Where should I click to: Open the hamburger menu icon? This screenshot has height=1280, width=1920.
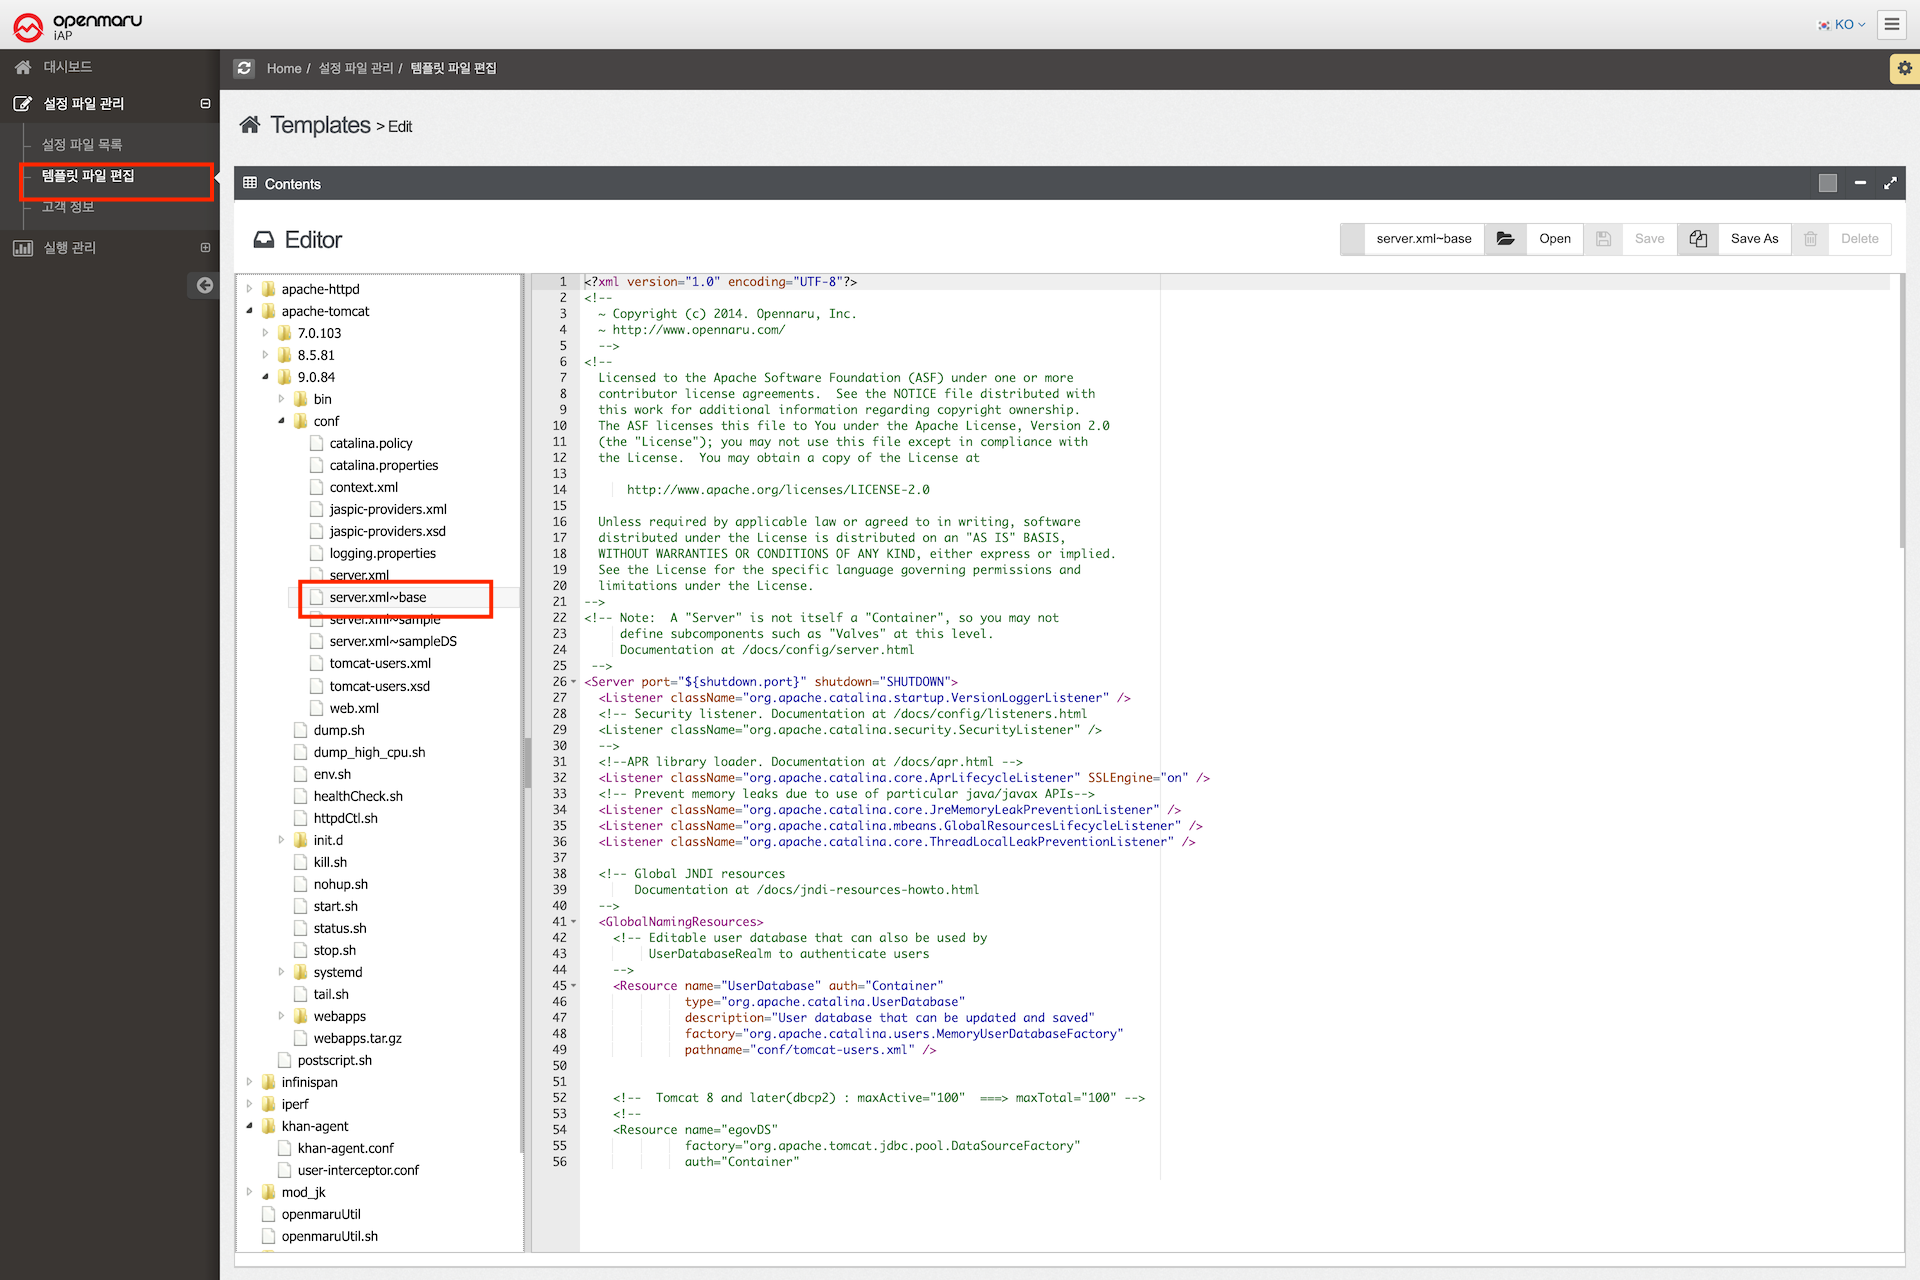[x=1891, y=24]
